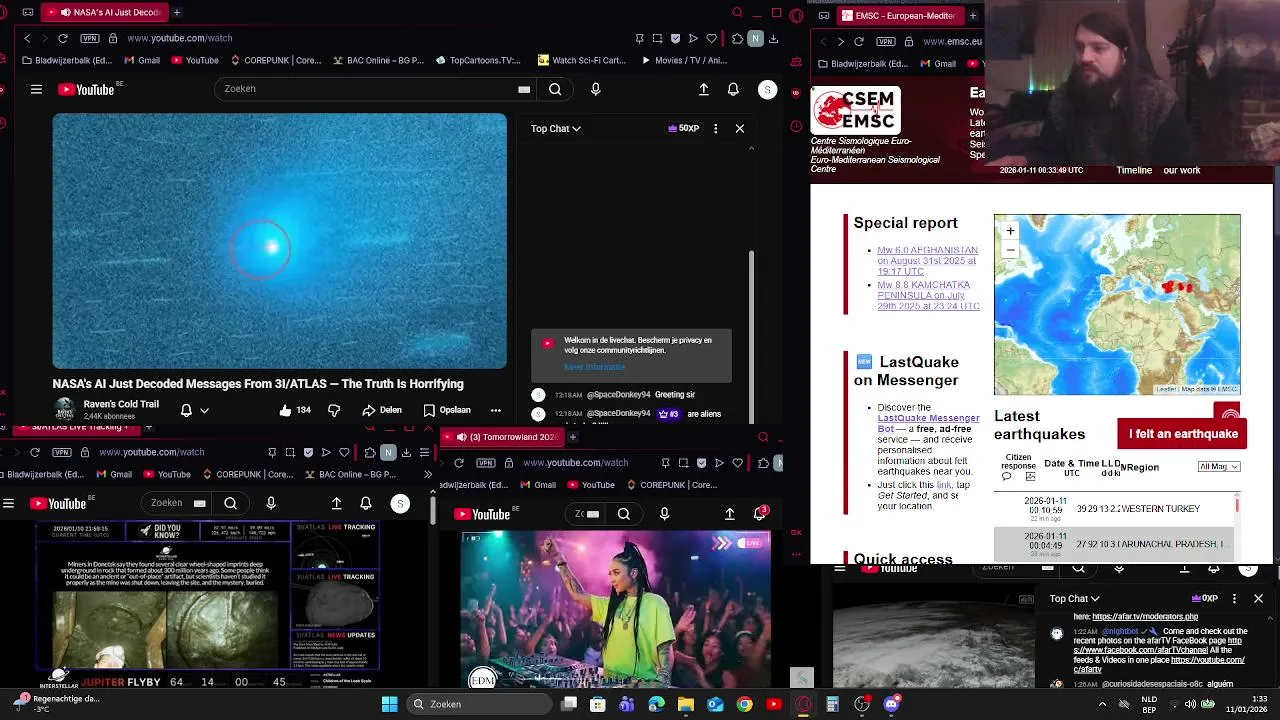Screen dimensions: 1280x720
Task: Open Mw 6.0 AFGHANISTAN special report link
Action: point(927,261)
